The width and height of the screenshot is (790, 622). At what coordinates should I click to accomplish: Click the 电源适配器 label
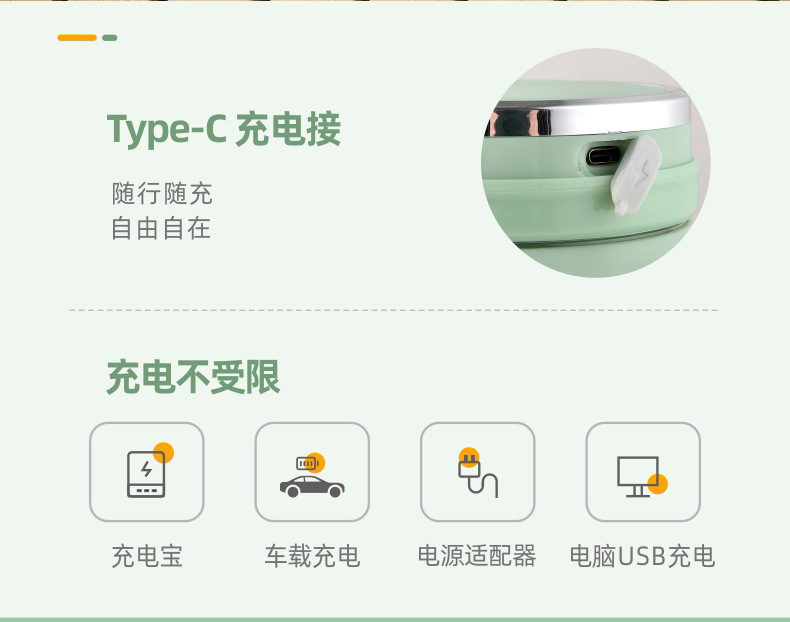(477, 556)
